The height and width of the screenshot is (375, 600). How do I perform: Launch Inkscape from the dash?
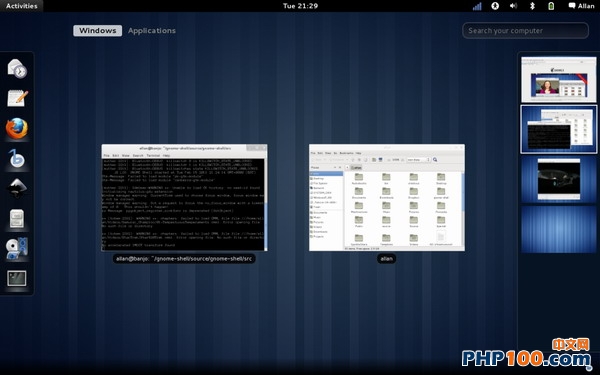pyautogui.click(x=17, y=188)
